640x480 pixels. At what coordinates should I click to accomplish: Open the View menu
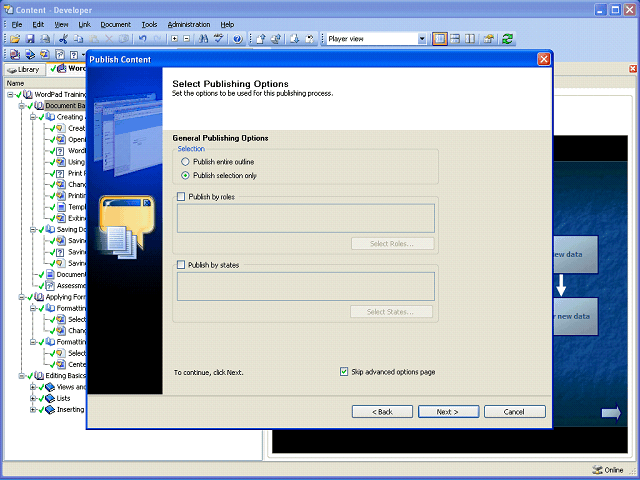pos(61,24)
